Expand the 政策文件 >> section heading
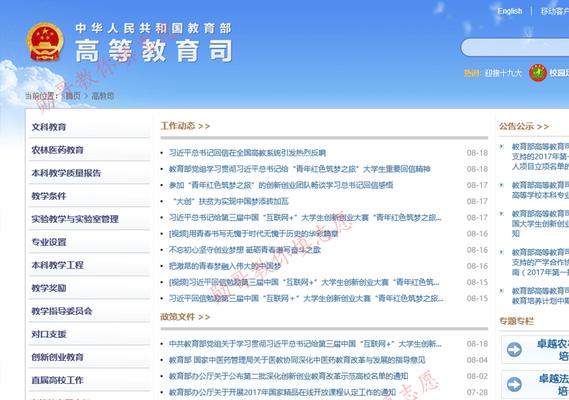This screenshot has width=569, height=400. (185, 317)
